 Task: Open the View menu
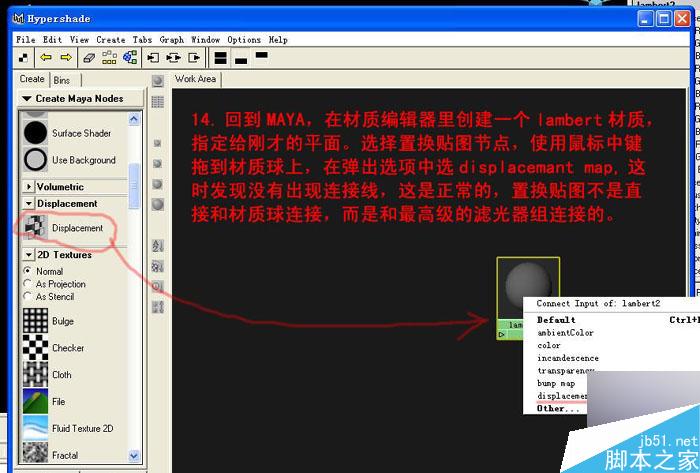(x=79, y=40)
